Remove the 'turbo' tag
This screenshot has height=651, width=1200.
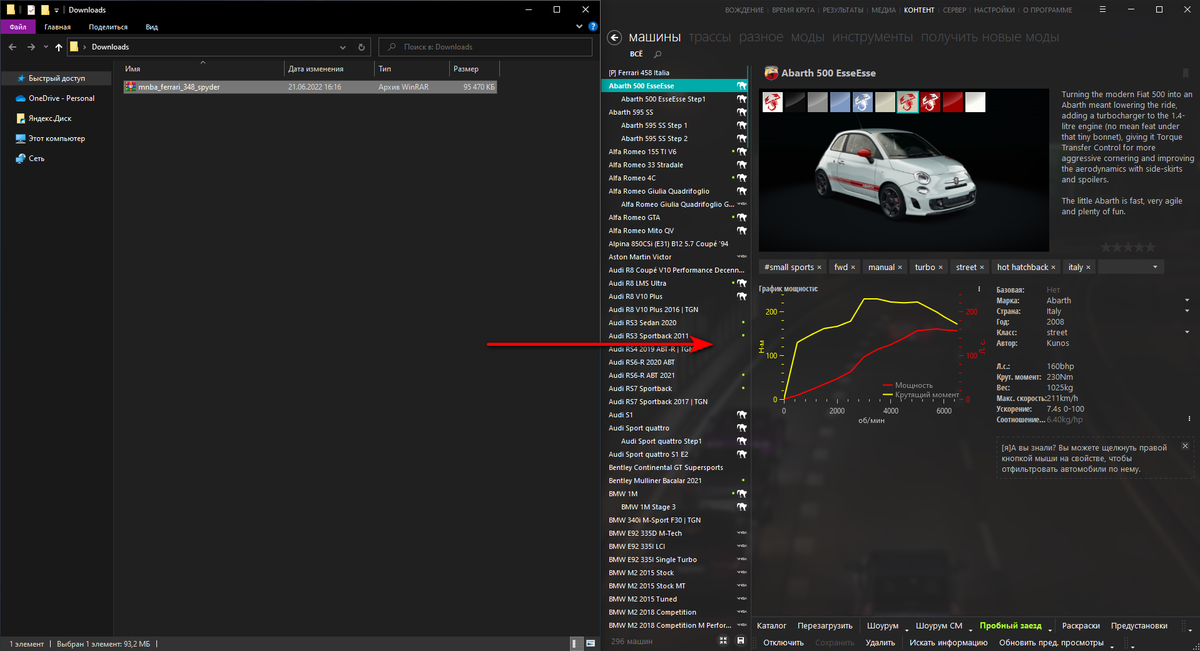click(x=941, y=268)
